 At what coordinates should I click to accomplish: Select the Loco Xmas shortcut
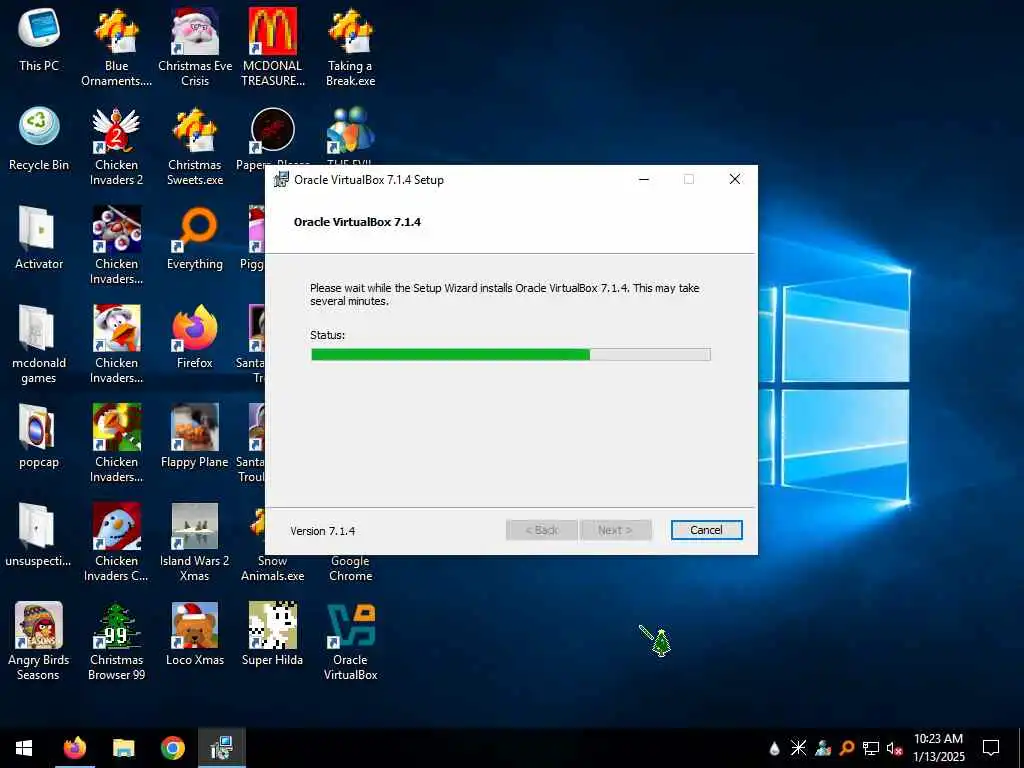[x=195, y=634]
